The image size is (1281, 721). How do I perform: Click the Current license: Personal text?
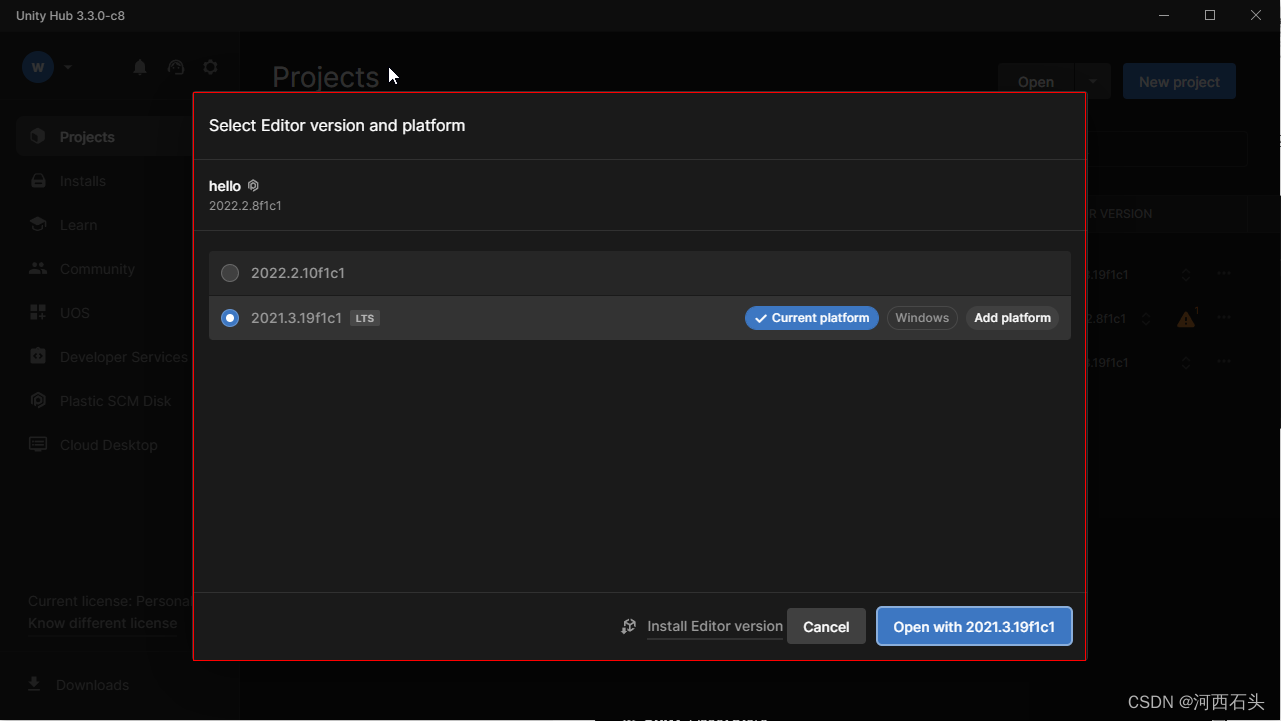click(x=110, y=601)
